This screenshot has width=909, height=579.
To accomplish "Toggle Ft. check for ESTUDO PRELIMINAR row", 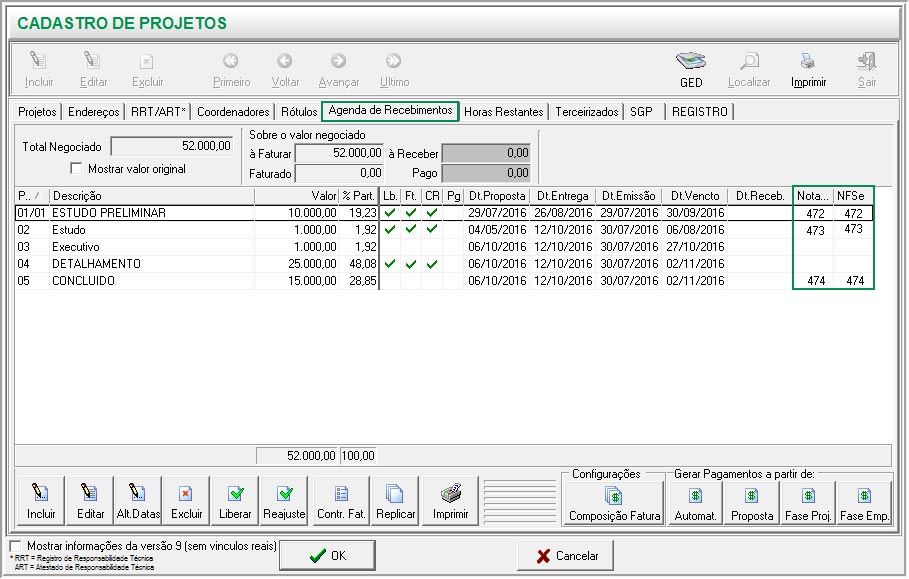I will (411, 213).
